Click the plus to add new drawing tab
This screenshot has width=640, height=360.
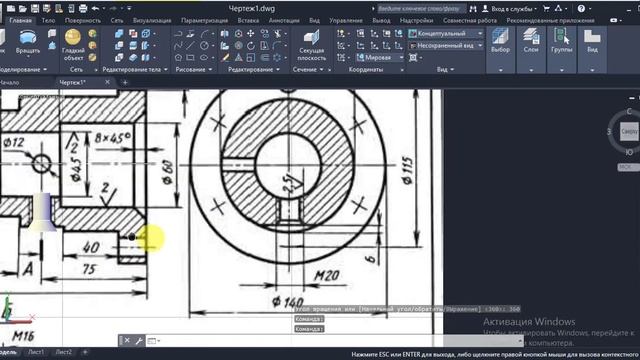pos(125,82)
